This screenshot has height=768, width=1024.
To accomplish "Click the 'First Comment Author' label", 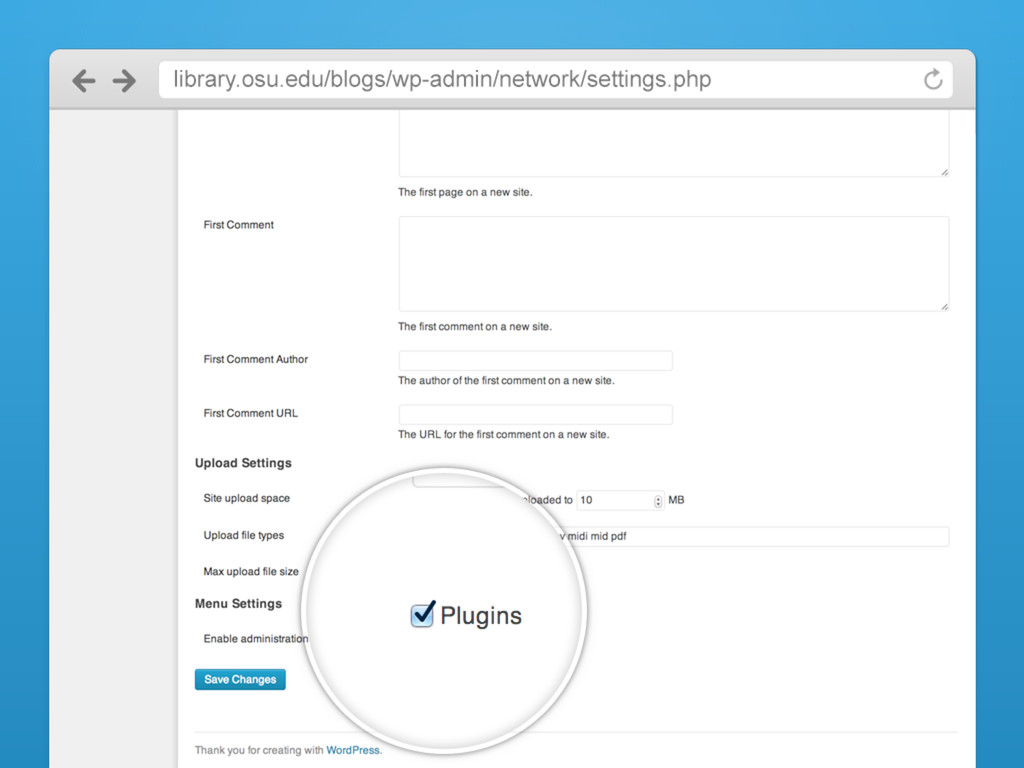I will (255, 359).
